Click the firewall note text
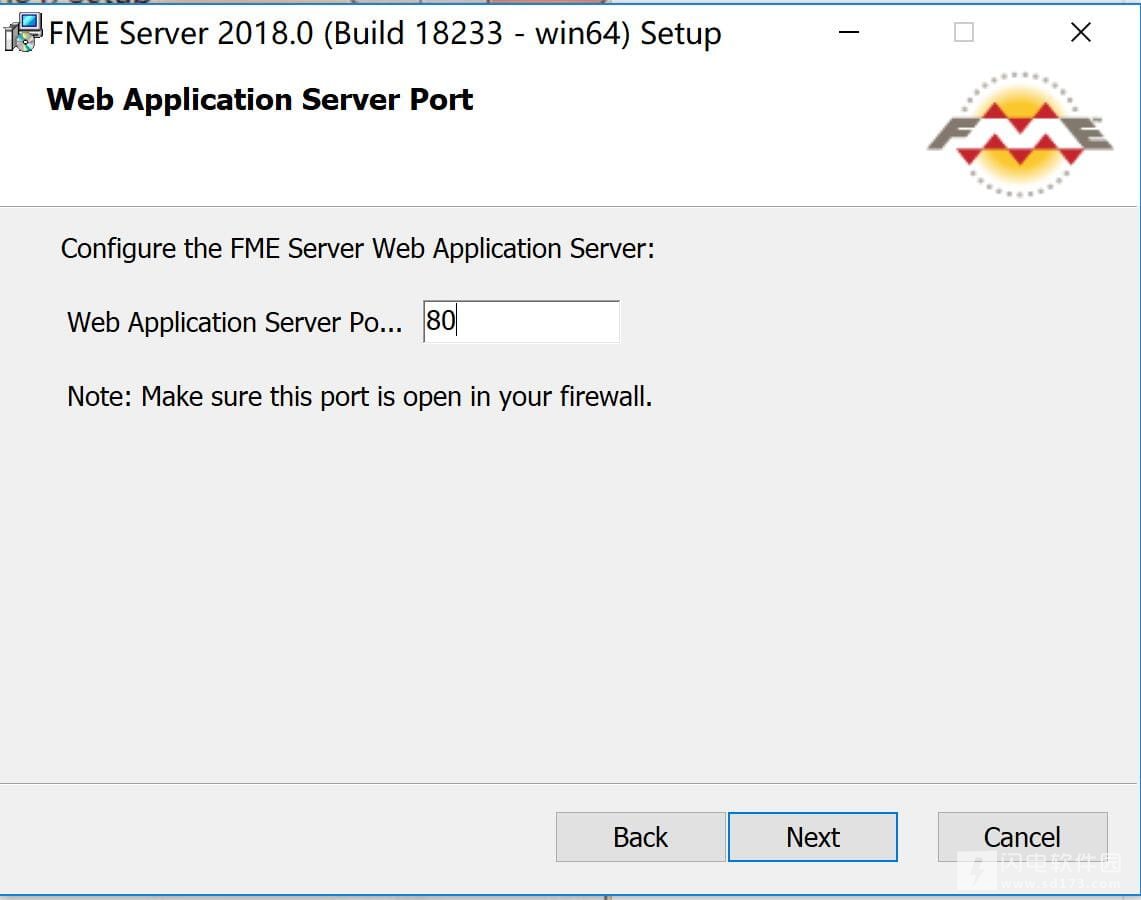 coord(359,397)
